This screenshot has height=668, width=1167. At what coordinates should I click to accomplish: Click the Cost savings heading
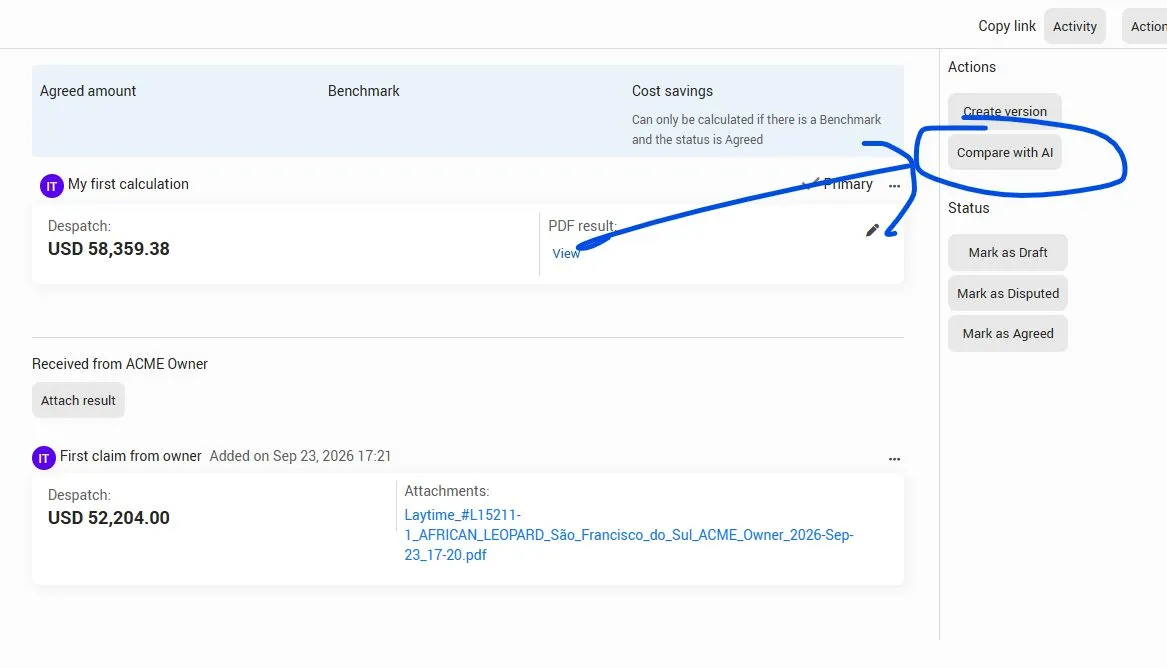click(x=672, y=91)
